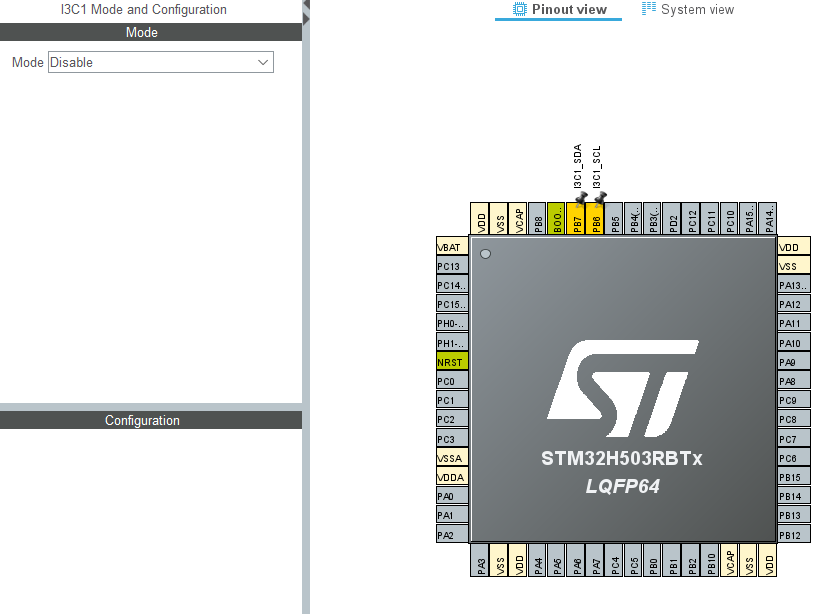Select pin PA4
The image size is (829, 614).
click(538, 561)
